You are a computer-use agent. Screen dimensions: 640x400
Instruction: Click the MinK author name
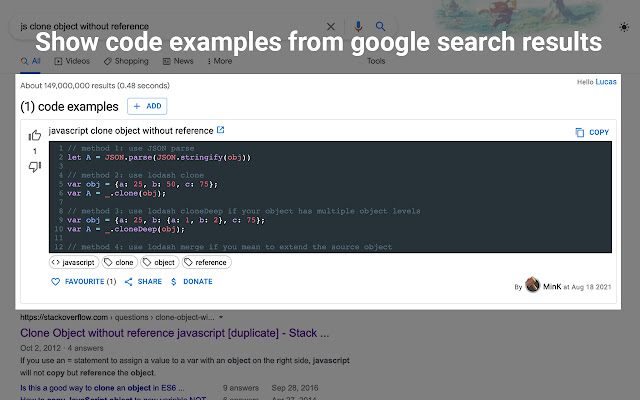point(552,287)
